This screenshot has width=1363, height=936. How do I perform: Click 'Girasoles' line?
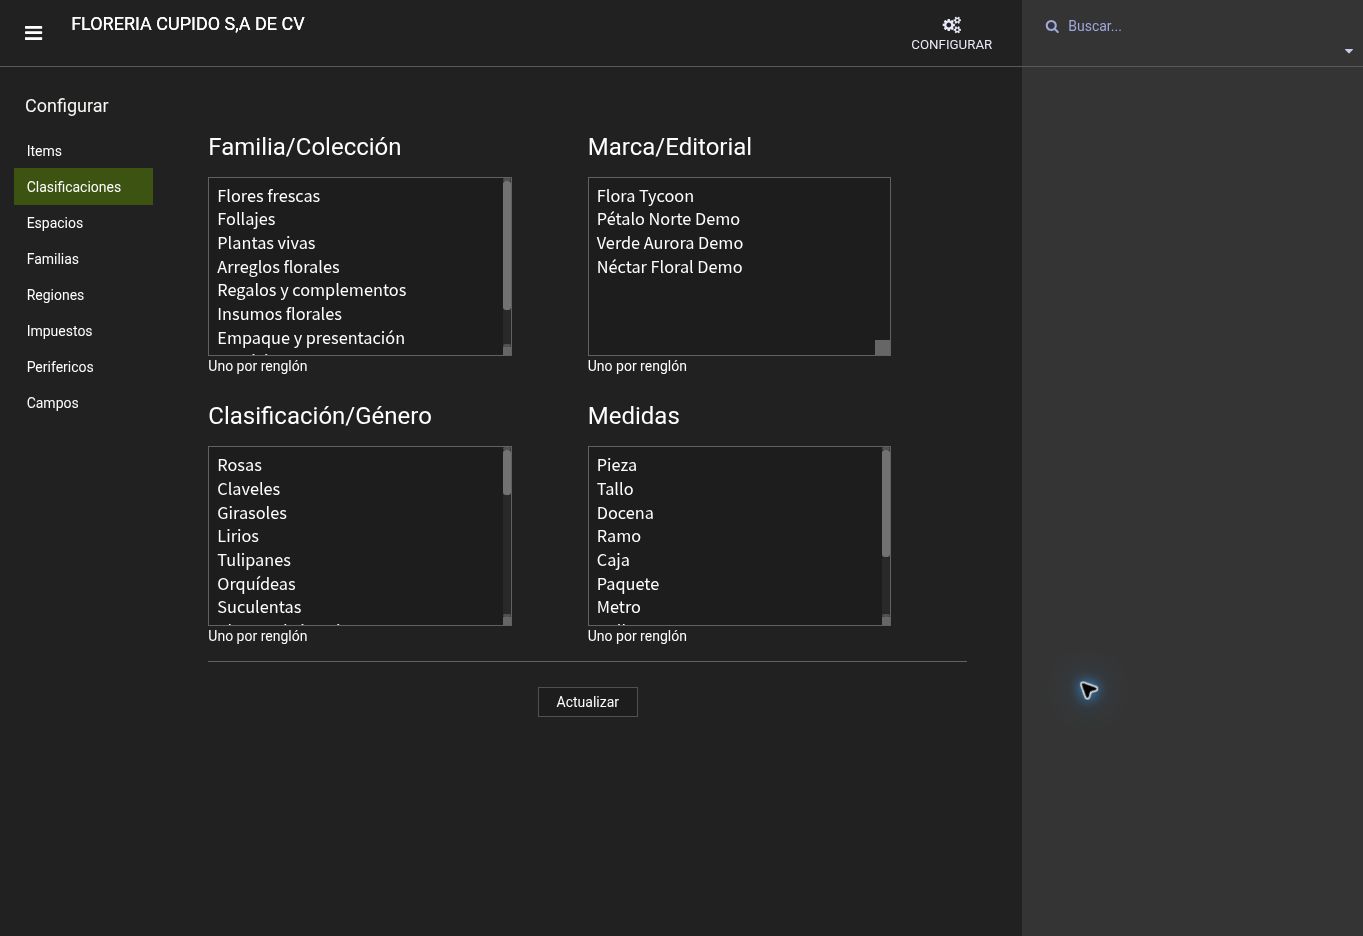pos(252,513)
